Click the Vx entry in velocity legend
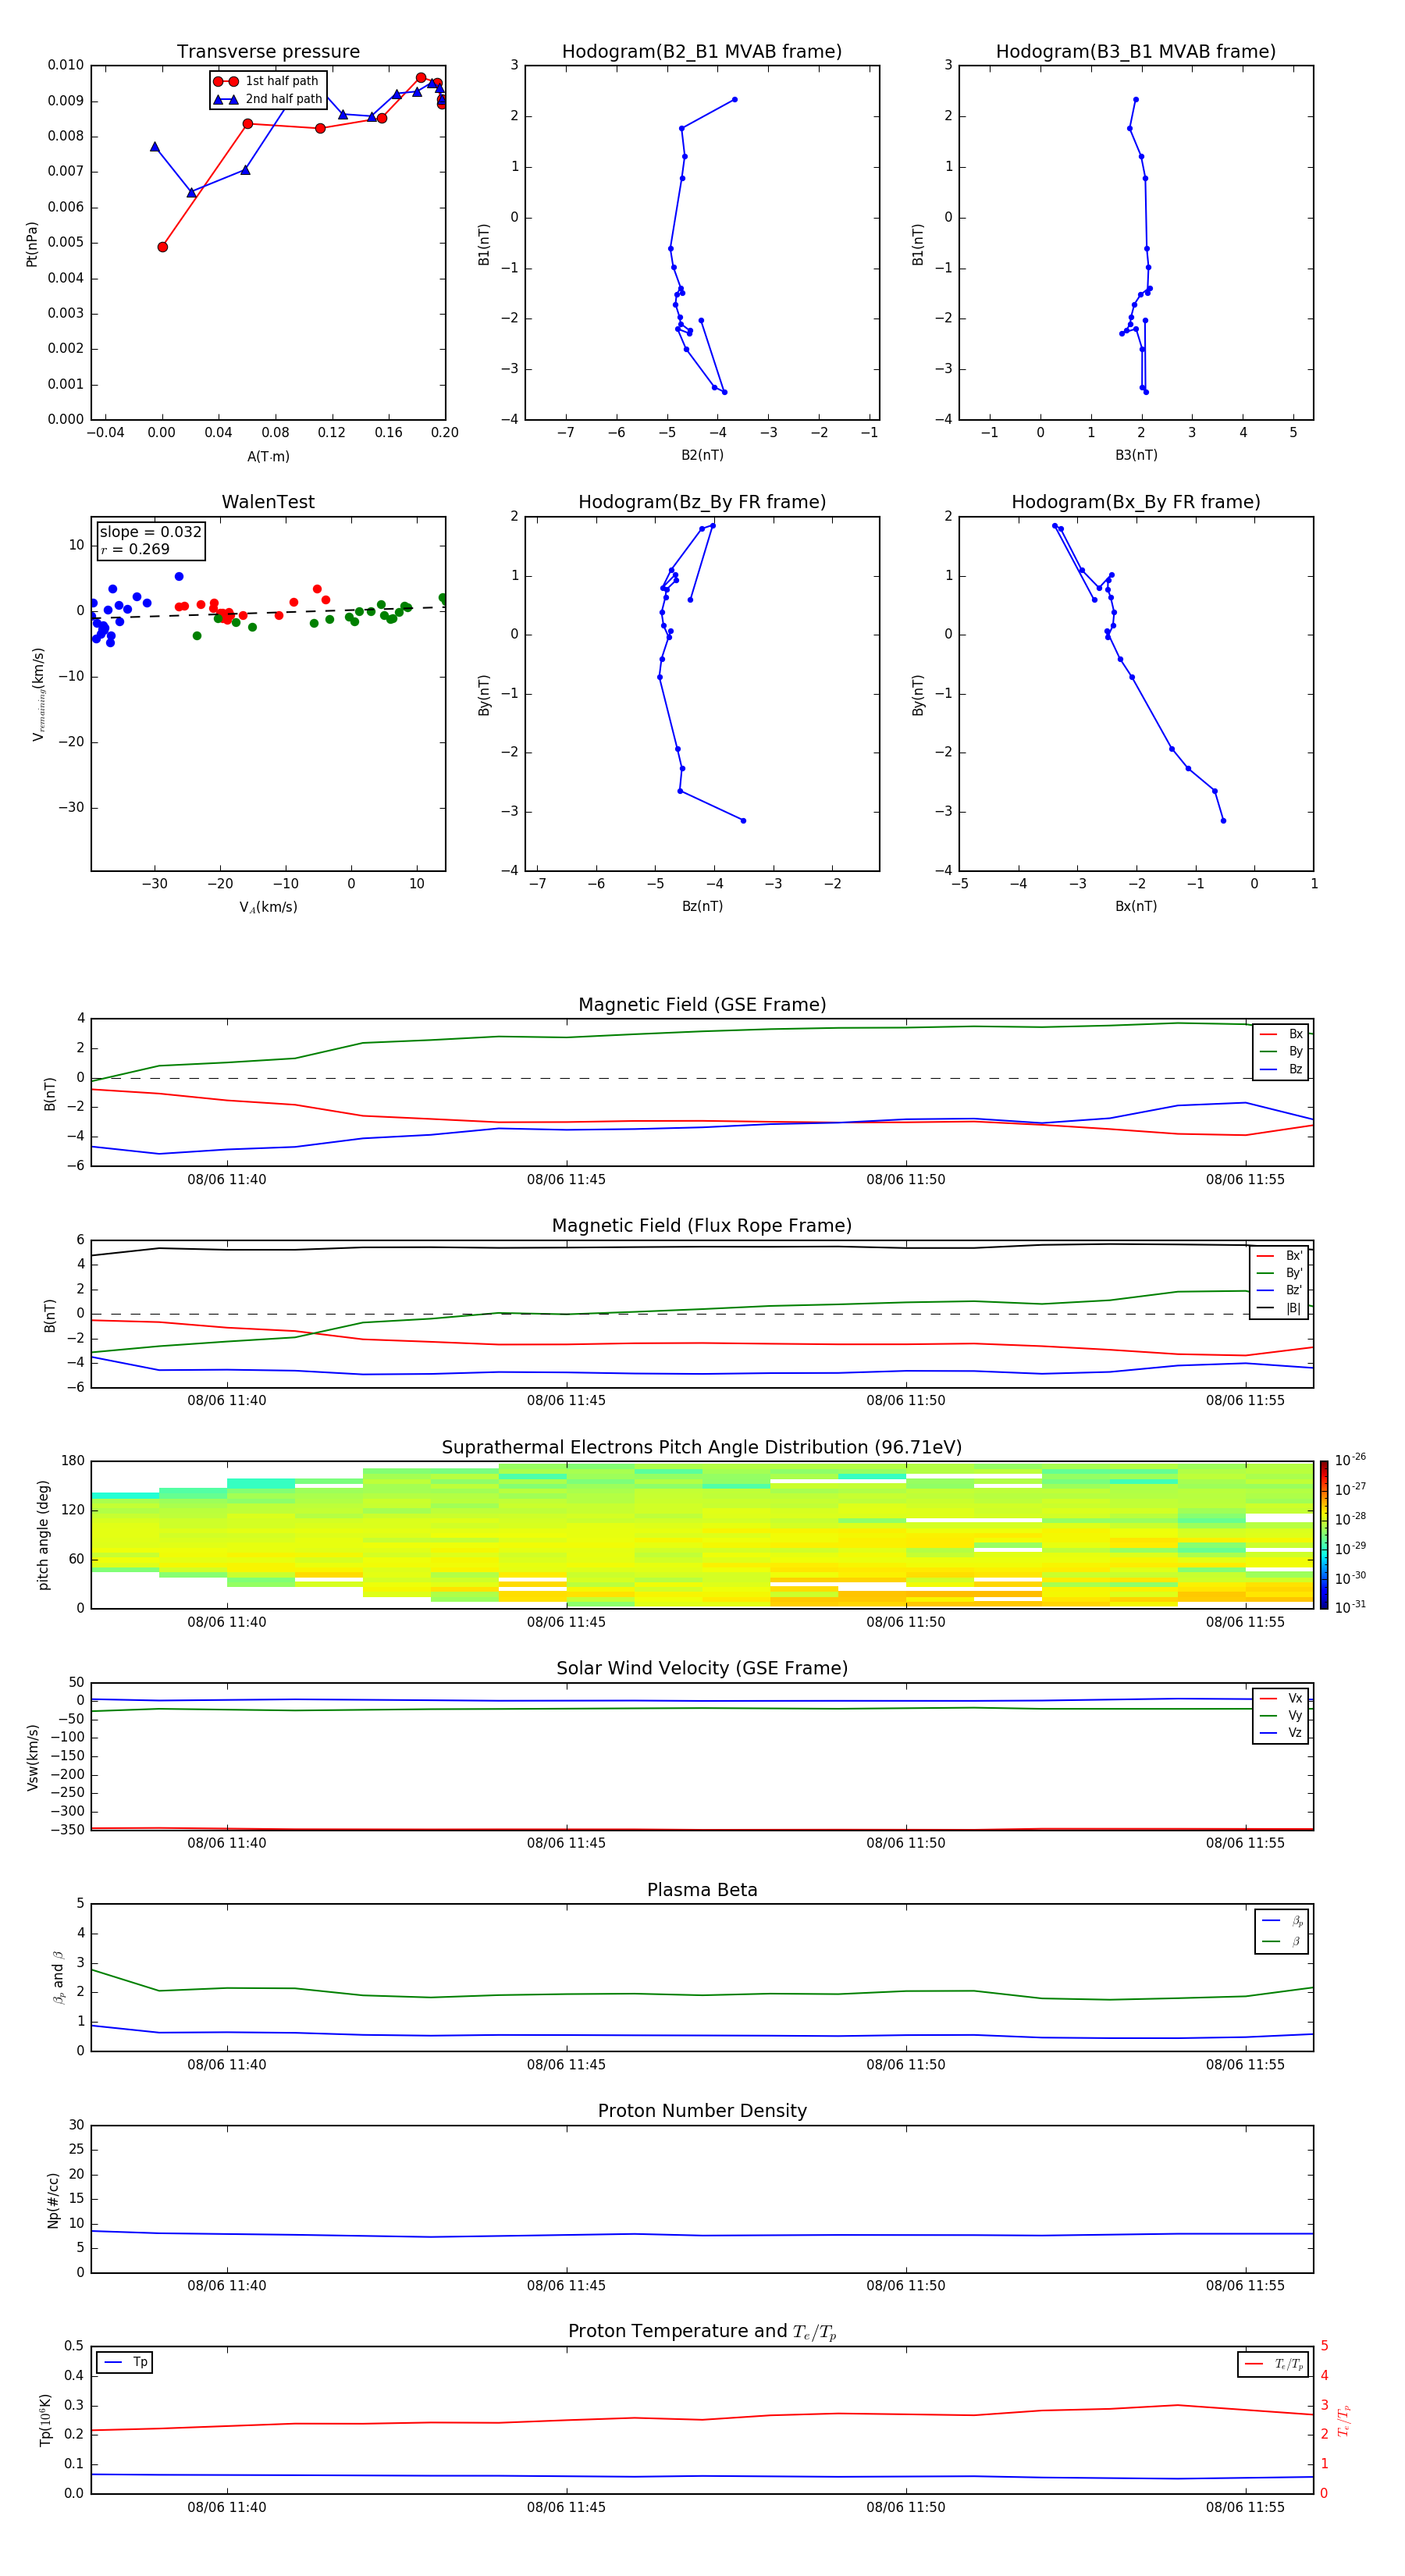The width and height of the screenshot is (1405, 2576). (1281, 1698)
